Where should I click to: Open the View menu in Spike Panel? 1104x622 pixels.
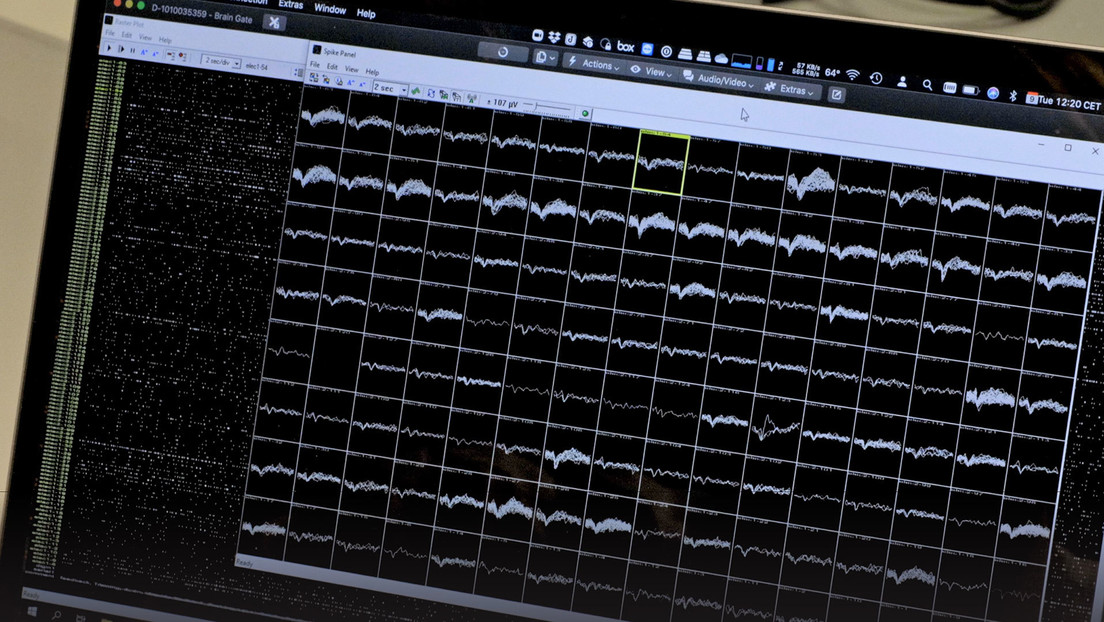pos(352,70)
